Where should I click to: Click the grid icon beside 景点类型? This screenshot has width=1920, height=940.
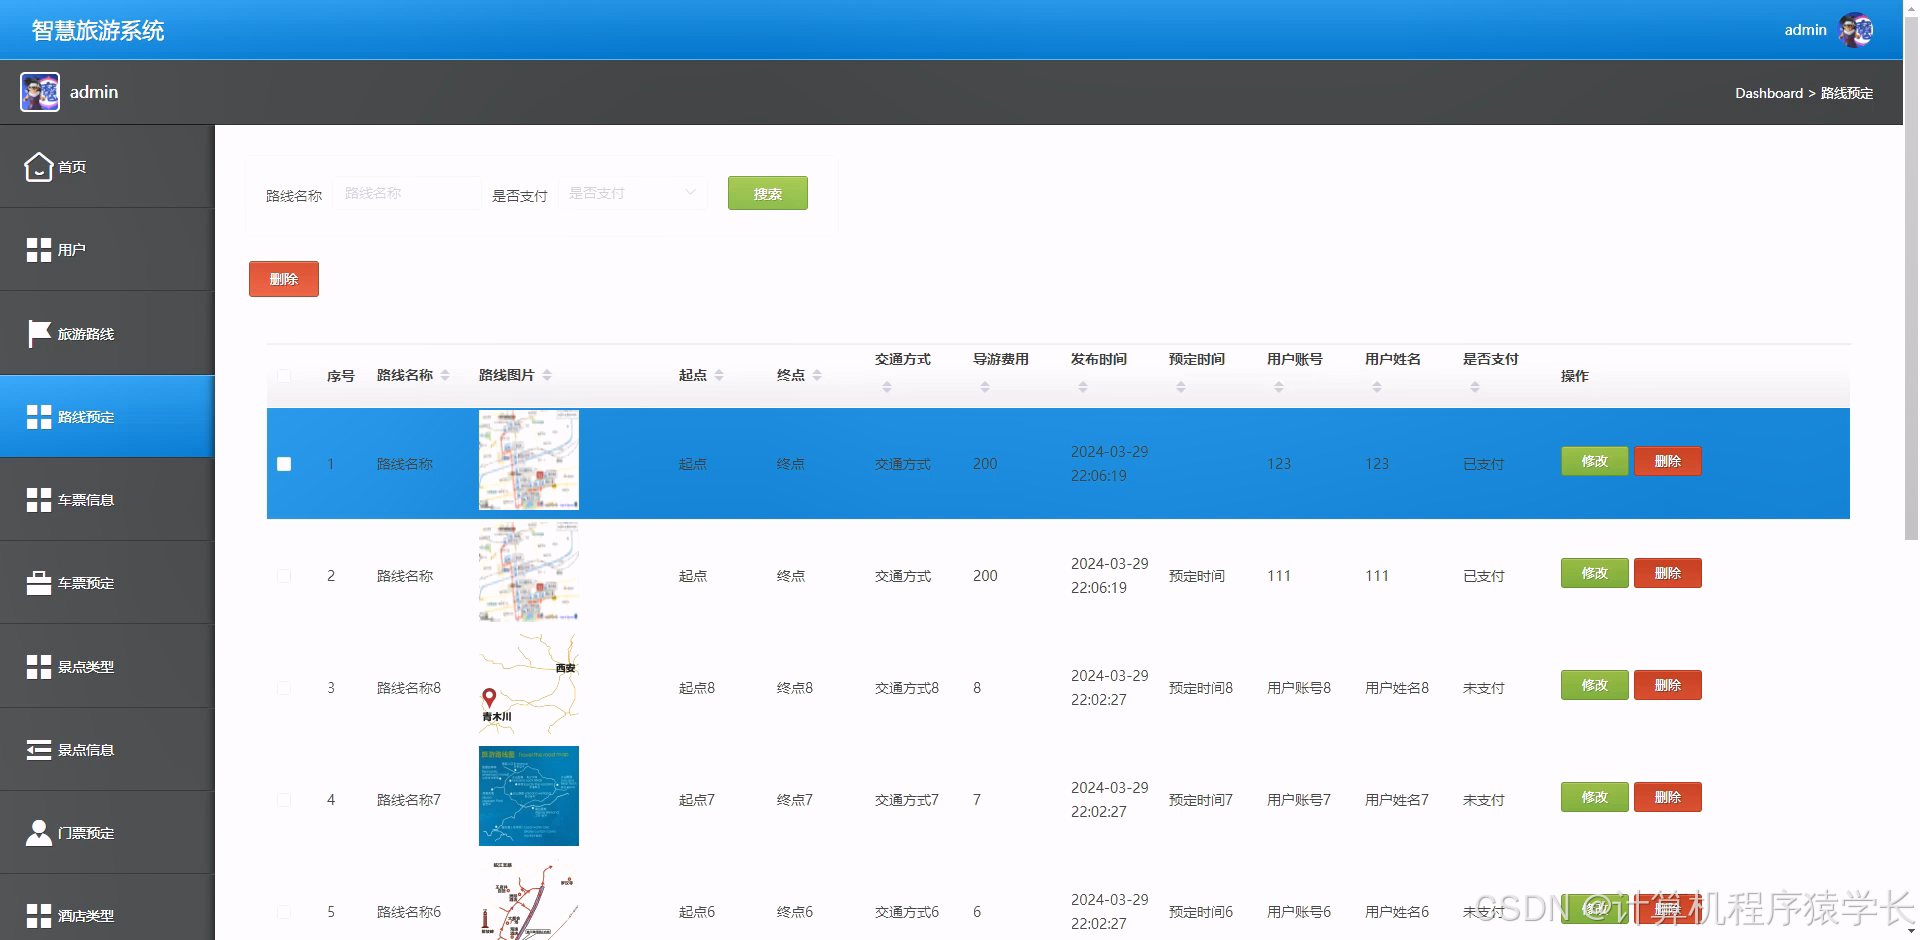click(x=38, y=667)
